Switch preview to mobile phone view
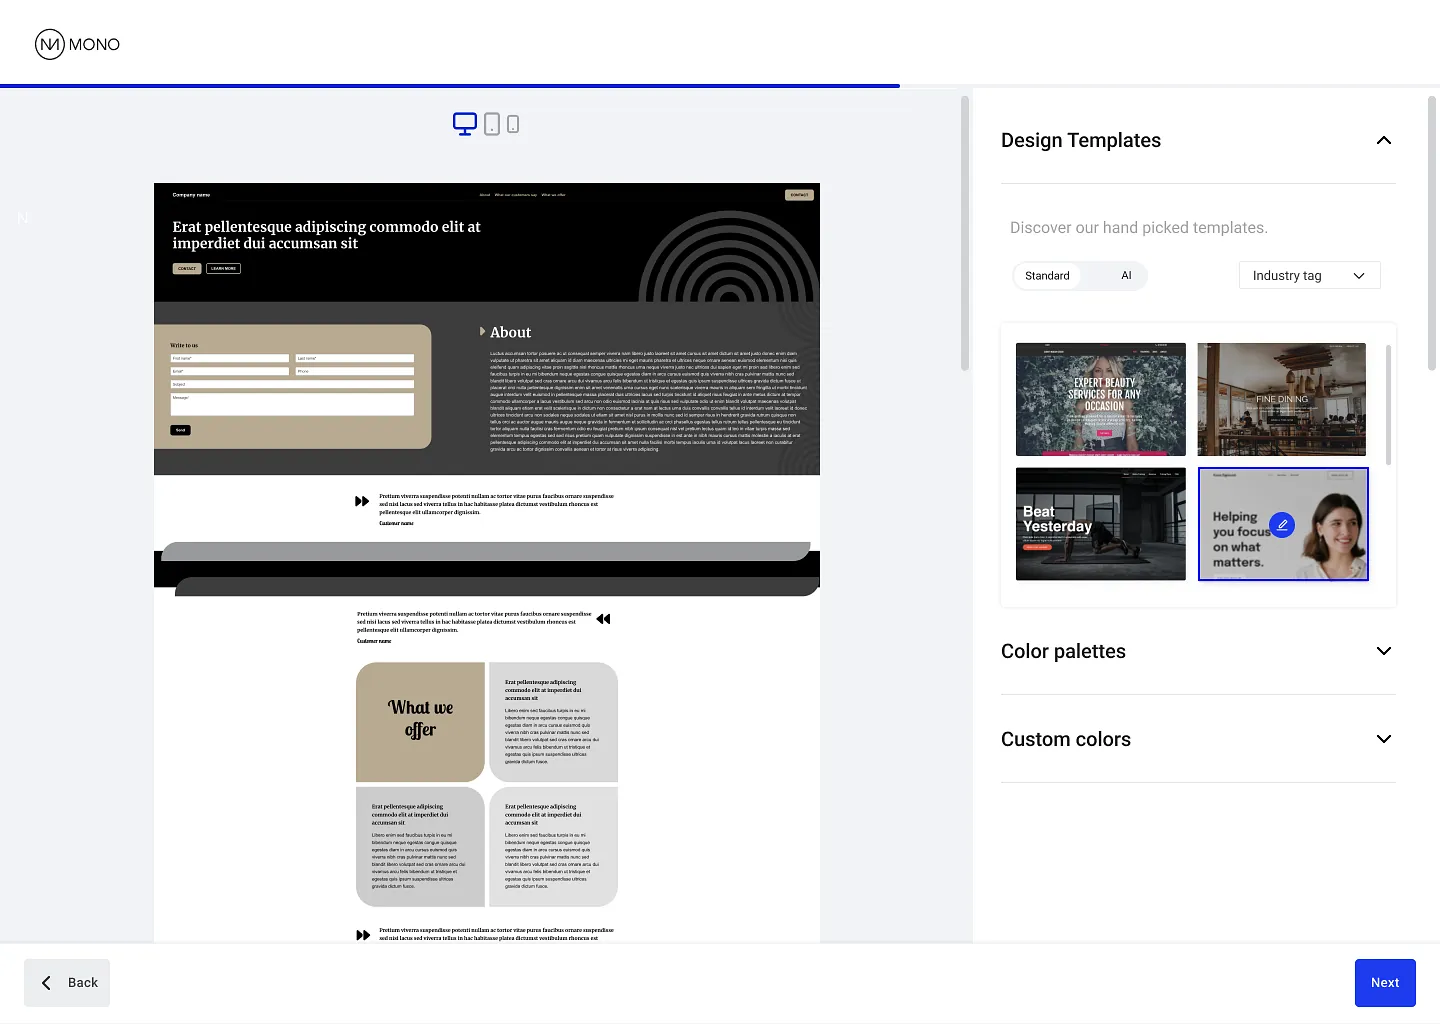This screenshot has height=1024, width=1440. 513,124
